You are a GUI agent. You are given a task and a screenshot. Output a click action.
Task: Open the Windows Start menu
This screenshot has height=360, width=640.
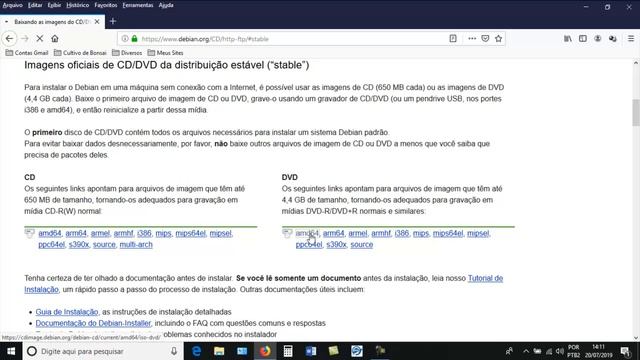[11, 351]
